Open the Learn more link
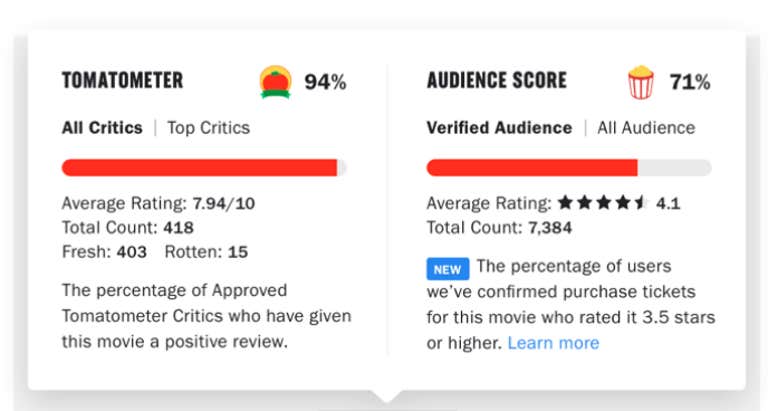Screen dimensions: 768x411 [x=553, y=343]
